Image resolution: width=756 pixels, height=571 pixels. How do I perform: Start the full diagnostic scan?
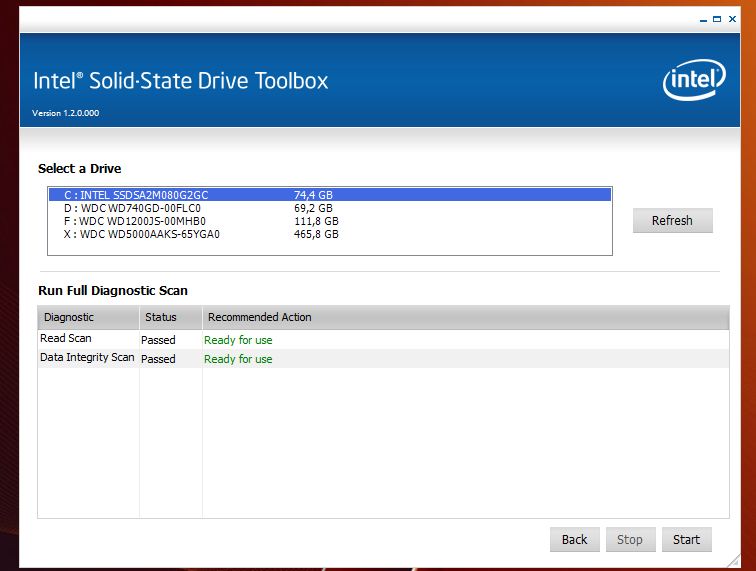tap(686, 539)
